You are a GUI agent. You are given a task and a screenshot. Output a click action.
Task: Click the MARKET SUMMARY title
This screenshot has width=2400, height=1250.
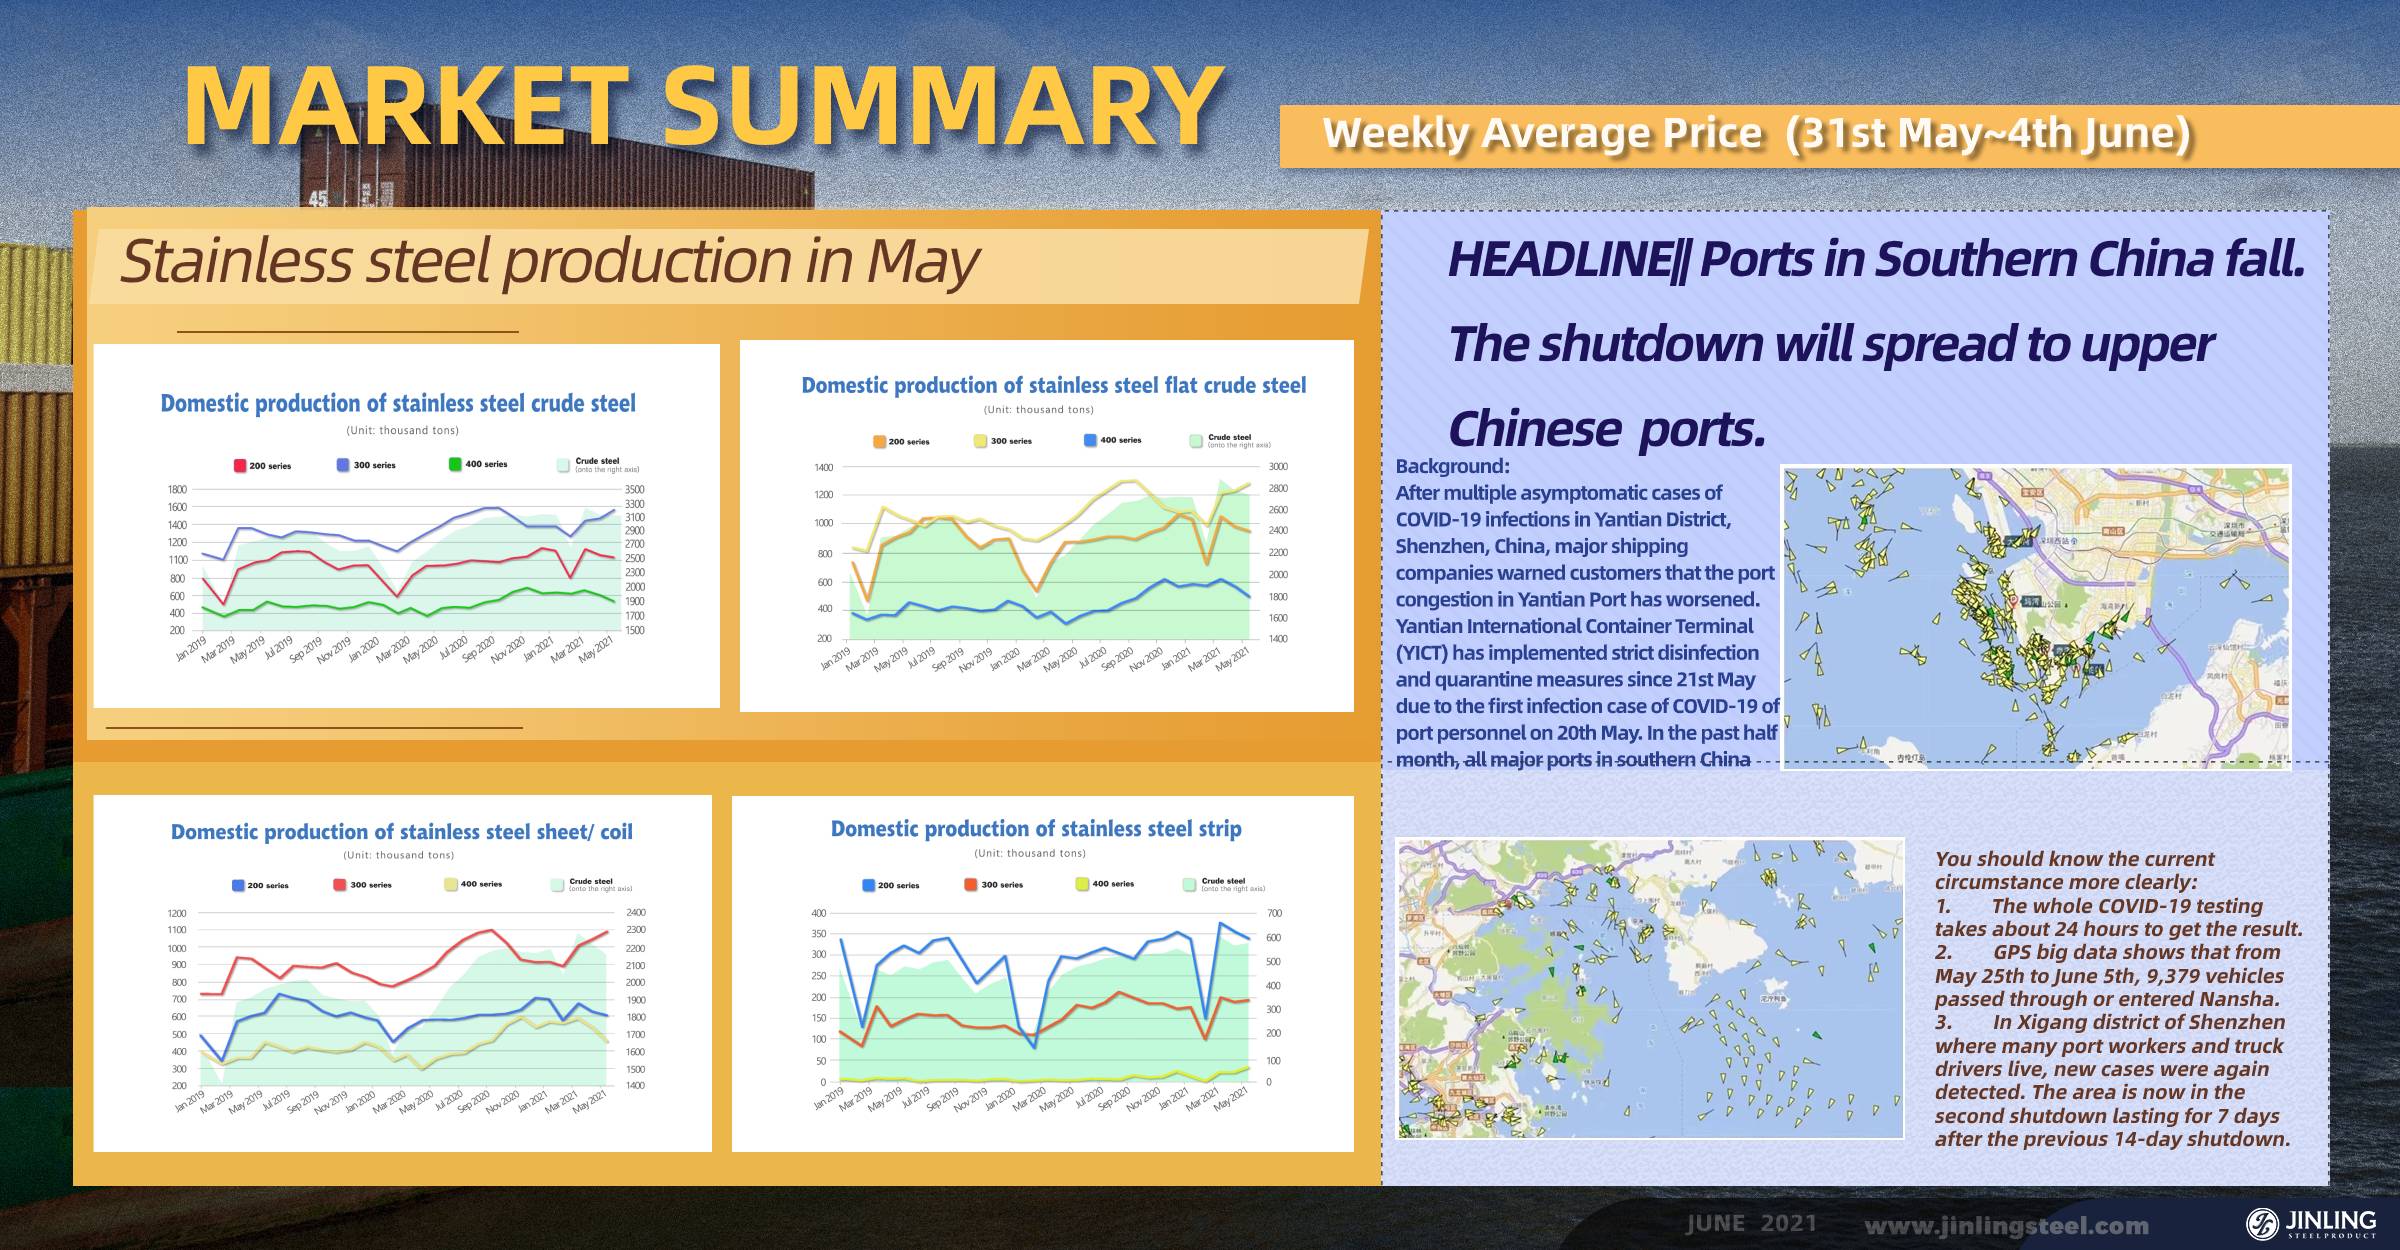coord(705,106)
